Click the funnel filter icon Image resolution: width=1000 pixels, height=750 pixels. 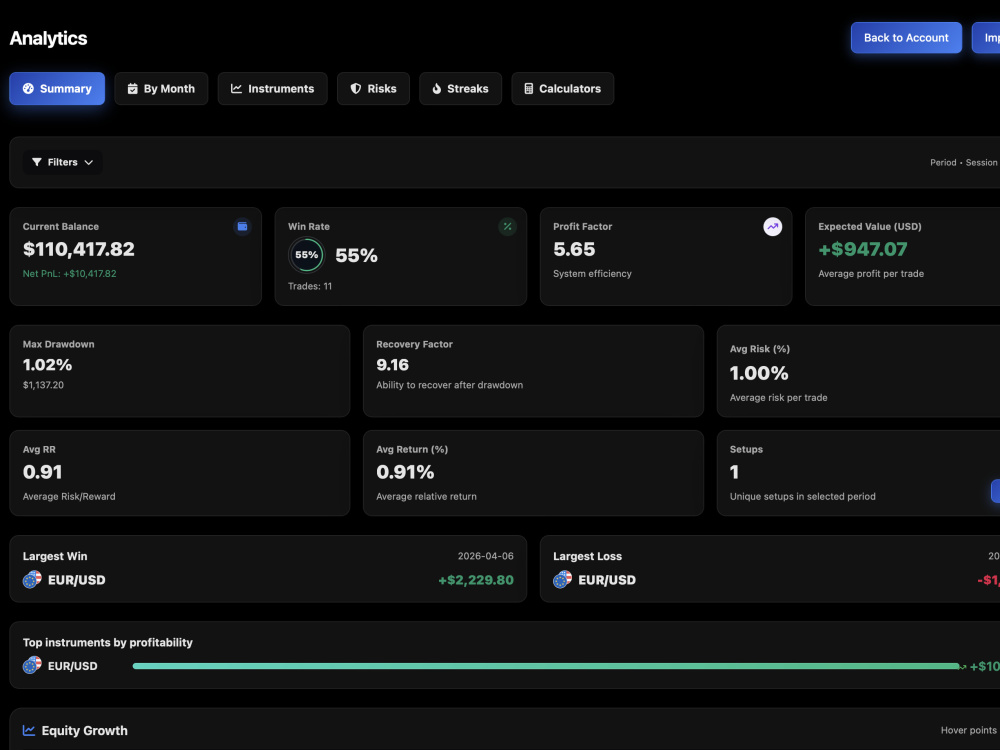(x=37, y=162)
